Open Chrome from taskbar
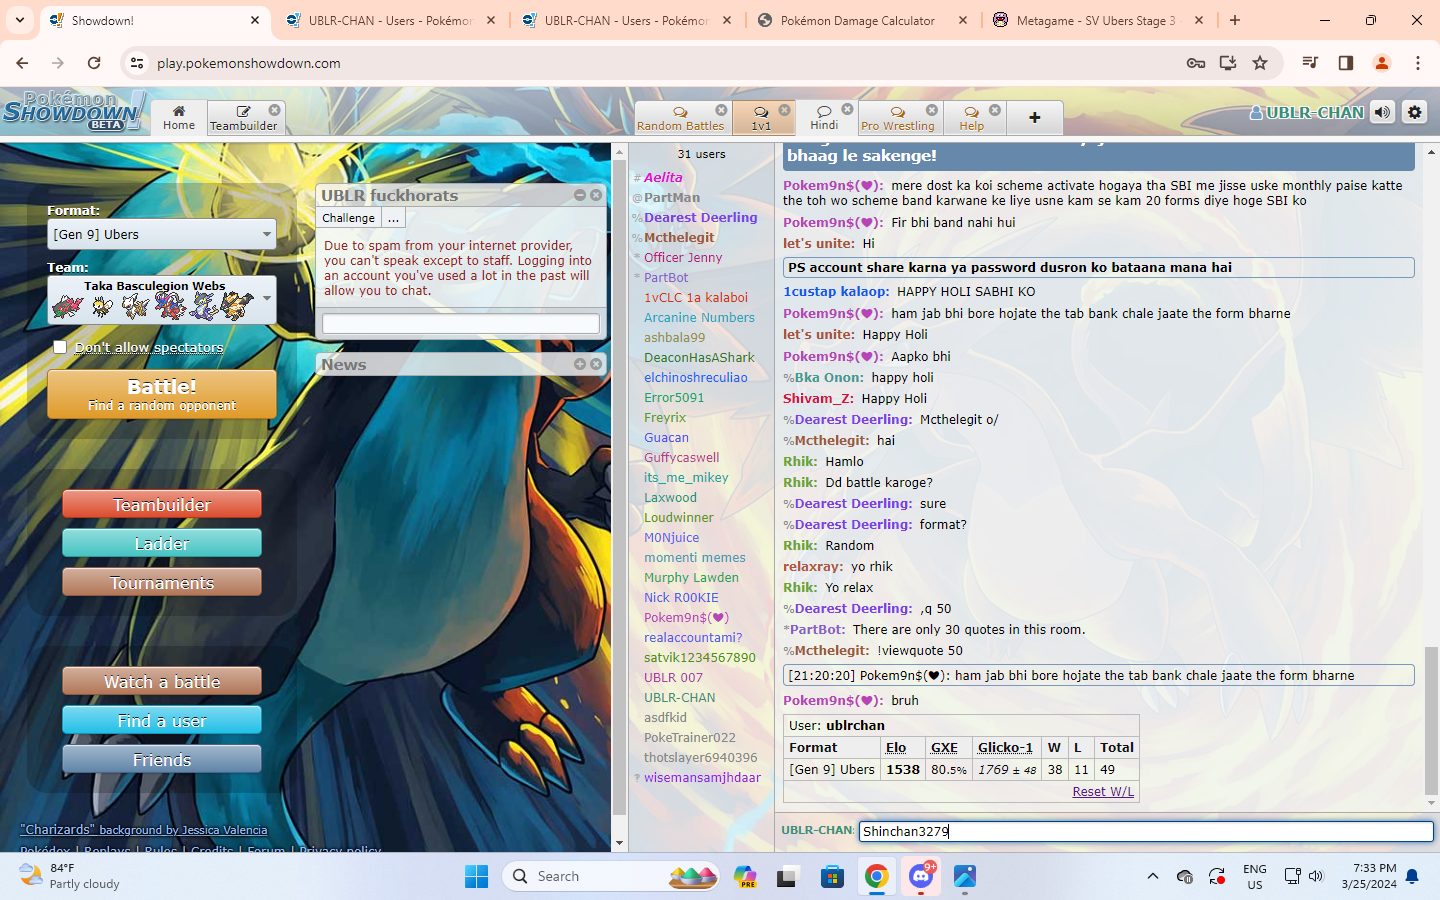Screen dimensions: 1440x900 coord(876,876)
